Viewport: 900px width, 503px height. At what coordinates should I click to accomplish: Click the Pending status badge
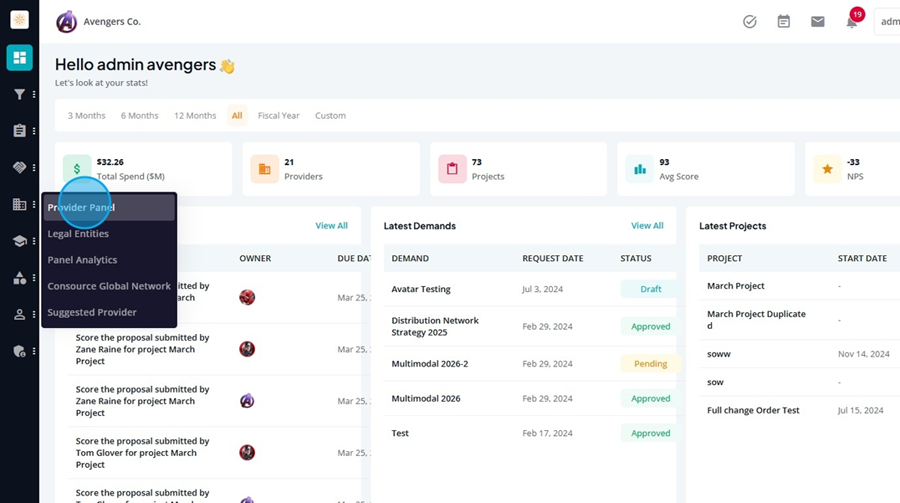coord(650,363)
